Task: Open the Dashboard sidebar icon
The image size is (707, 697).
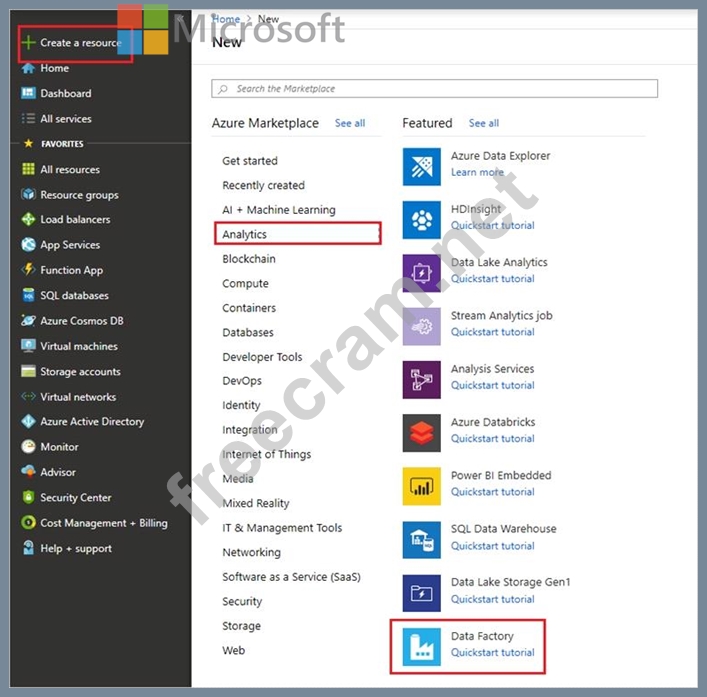Action: 28,93
